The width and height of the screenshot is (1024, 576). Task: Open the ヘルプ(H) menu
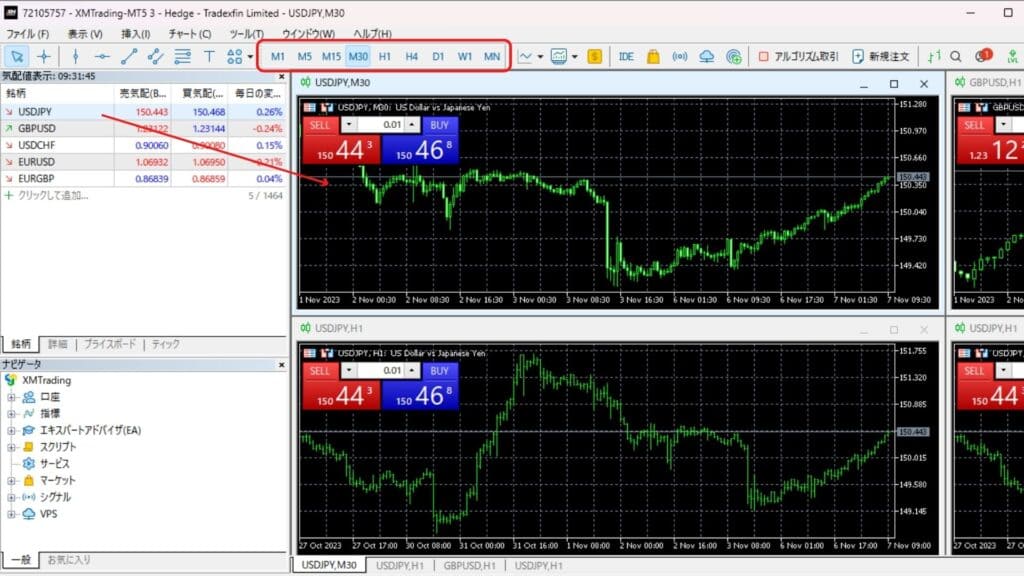372,34
